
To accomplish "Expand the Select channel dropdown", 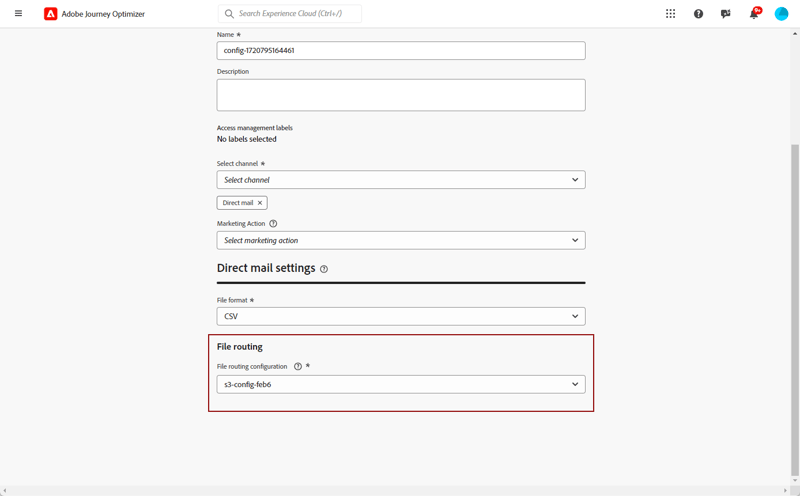I will [x=401, y=180].
